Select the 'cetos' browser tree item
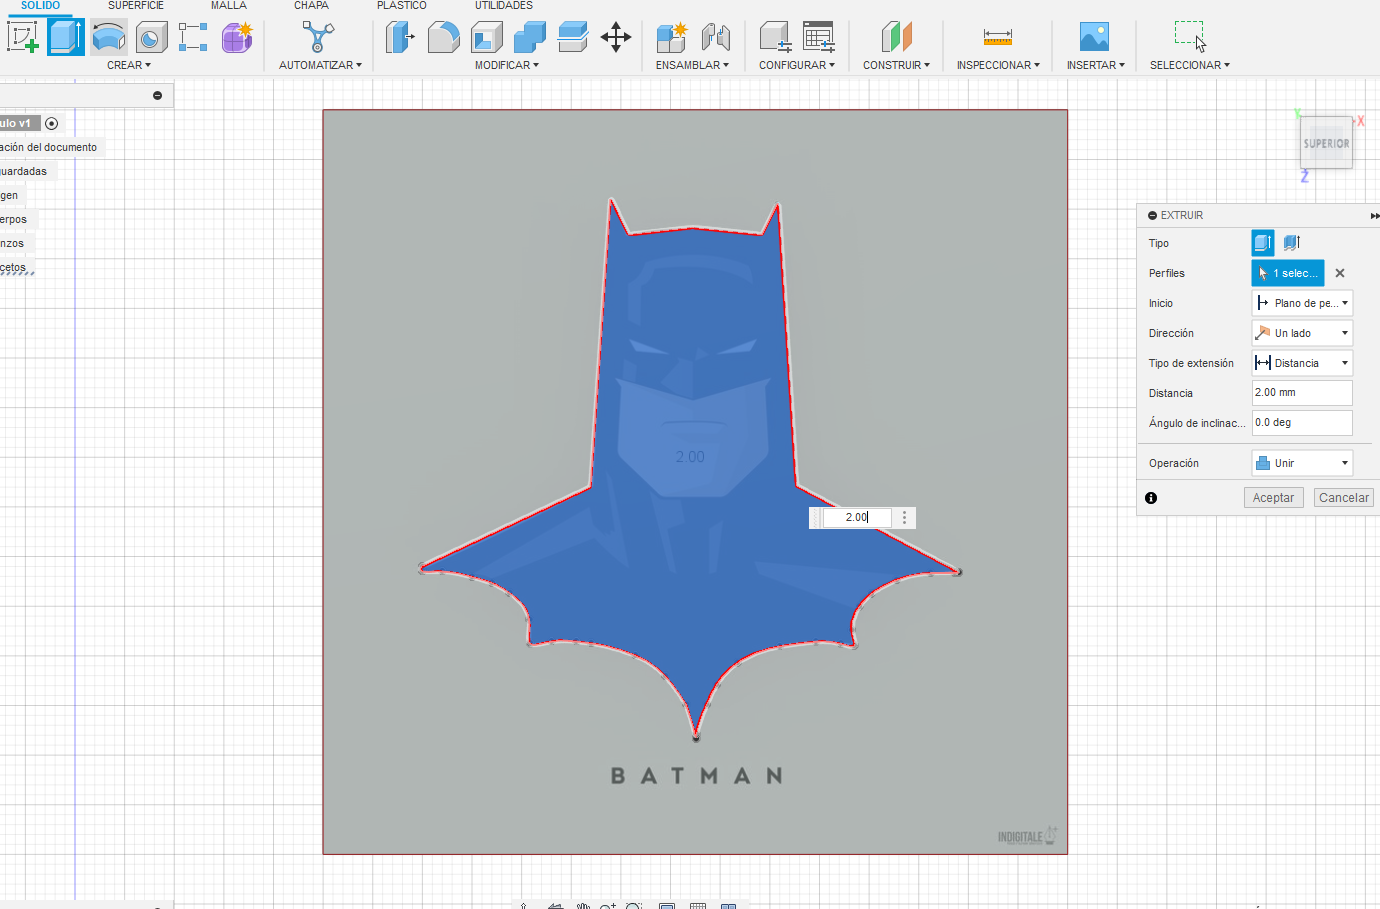This screenshot has height=909, width=1380. point(13,267)
